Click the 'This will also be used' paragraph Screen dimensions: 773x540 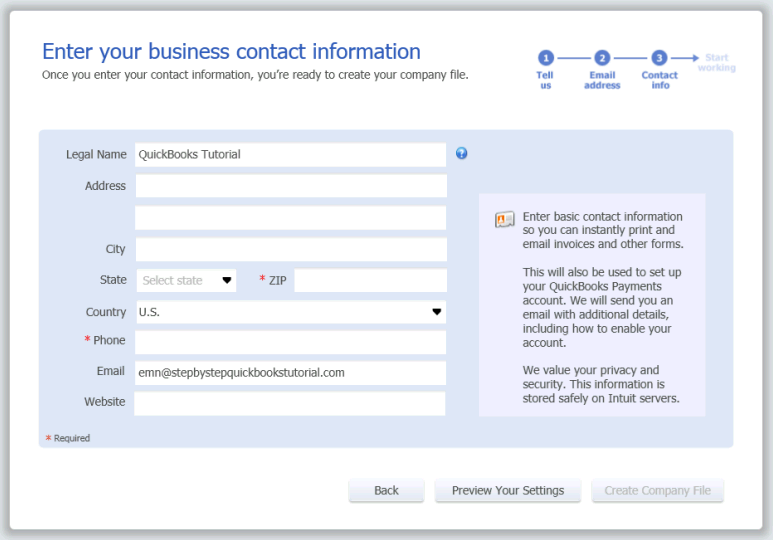point(602,307)
